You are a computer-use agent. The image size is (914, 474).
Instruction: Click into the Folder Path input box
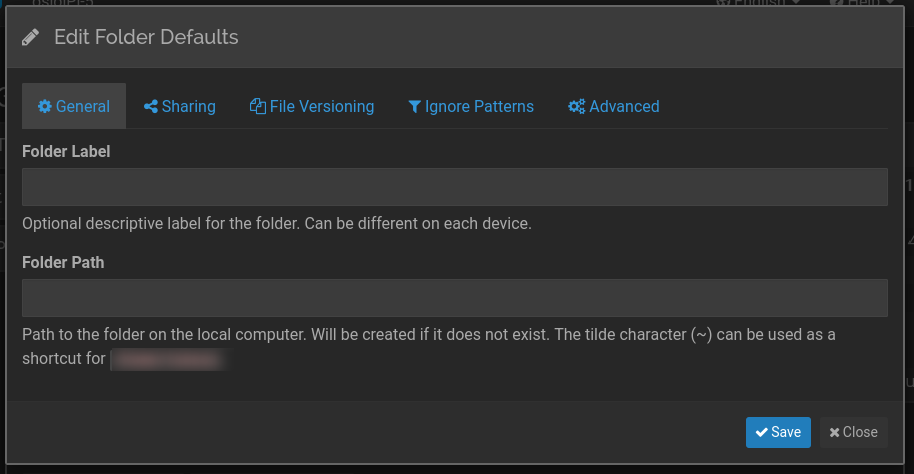point(455,298)
